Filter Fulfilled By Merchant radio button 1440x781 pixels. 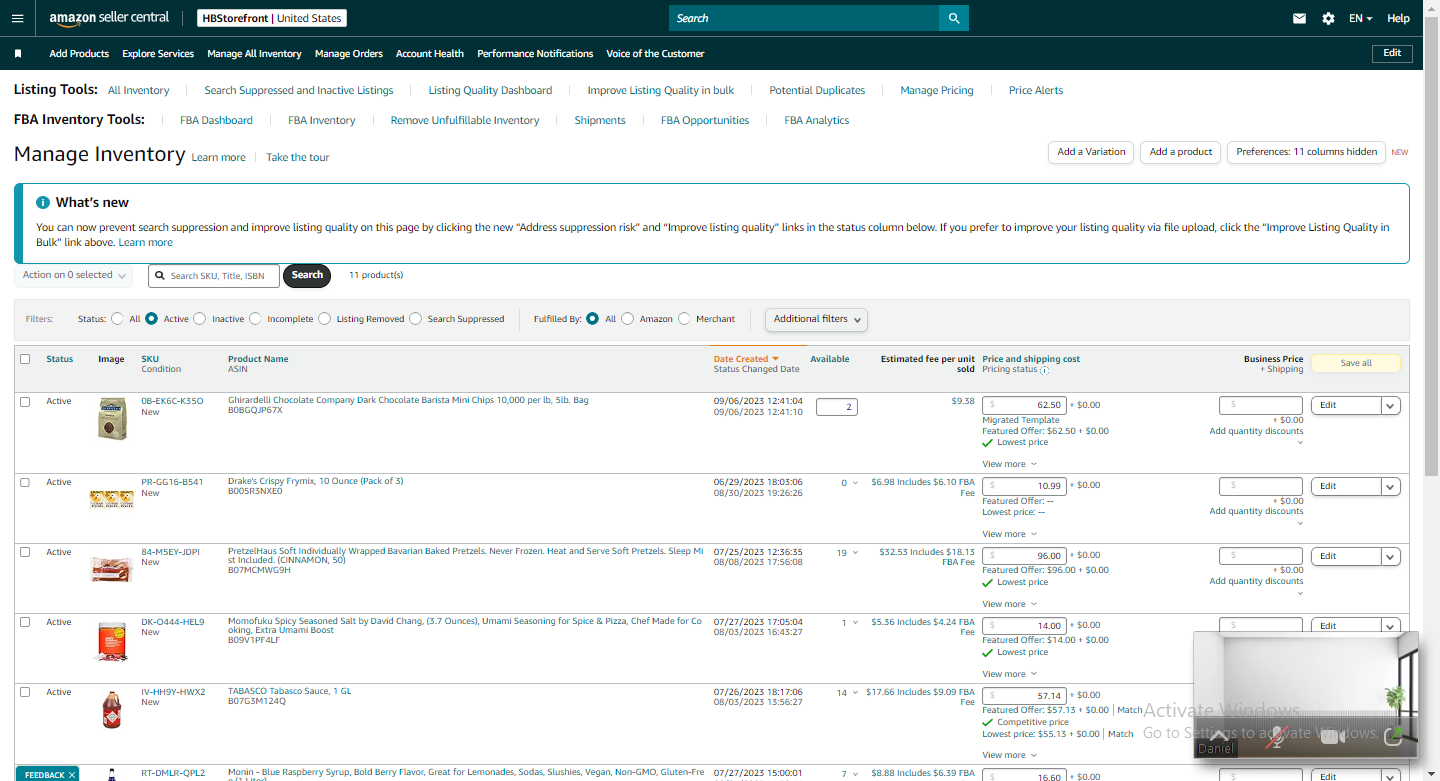point(684,319)
